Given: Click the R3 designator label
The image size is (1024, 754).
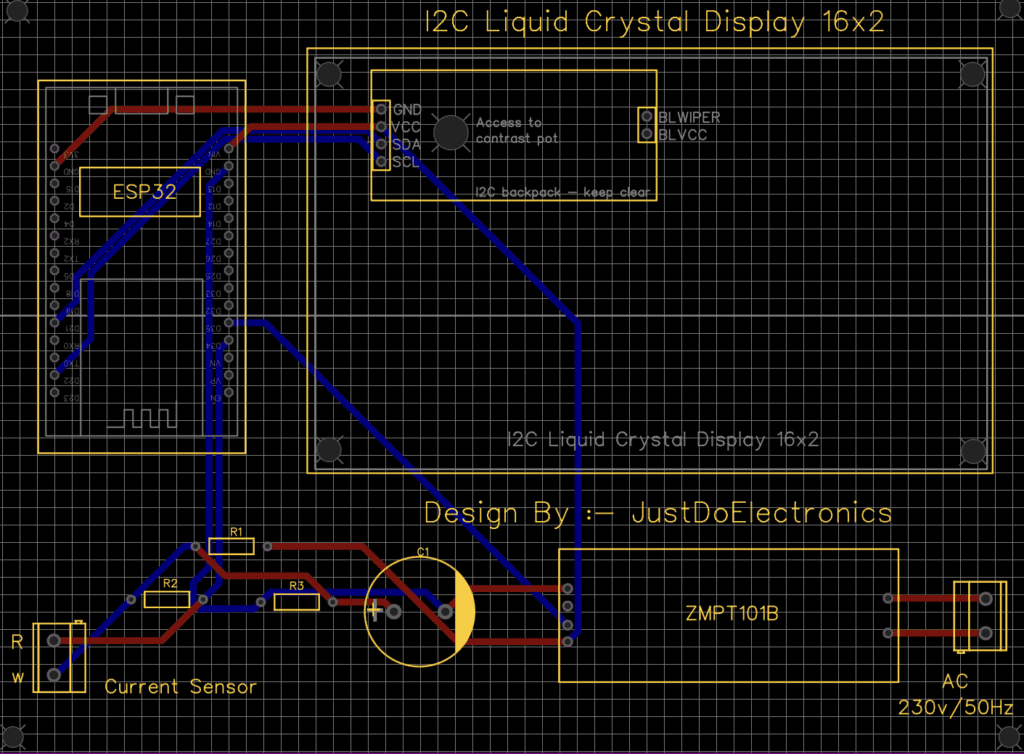Looking at the screenshot, I should click(296, 586).
